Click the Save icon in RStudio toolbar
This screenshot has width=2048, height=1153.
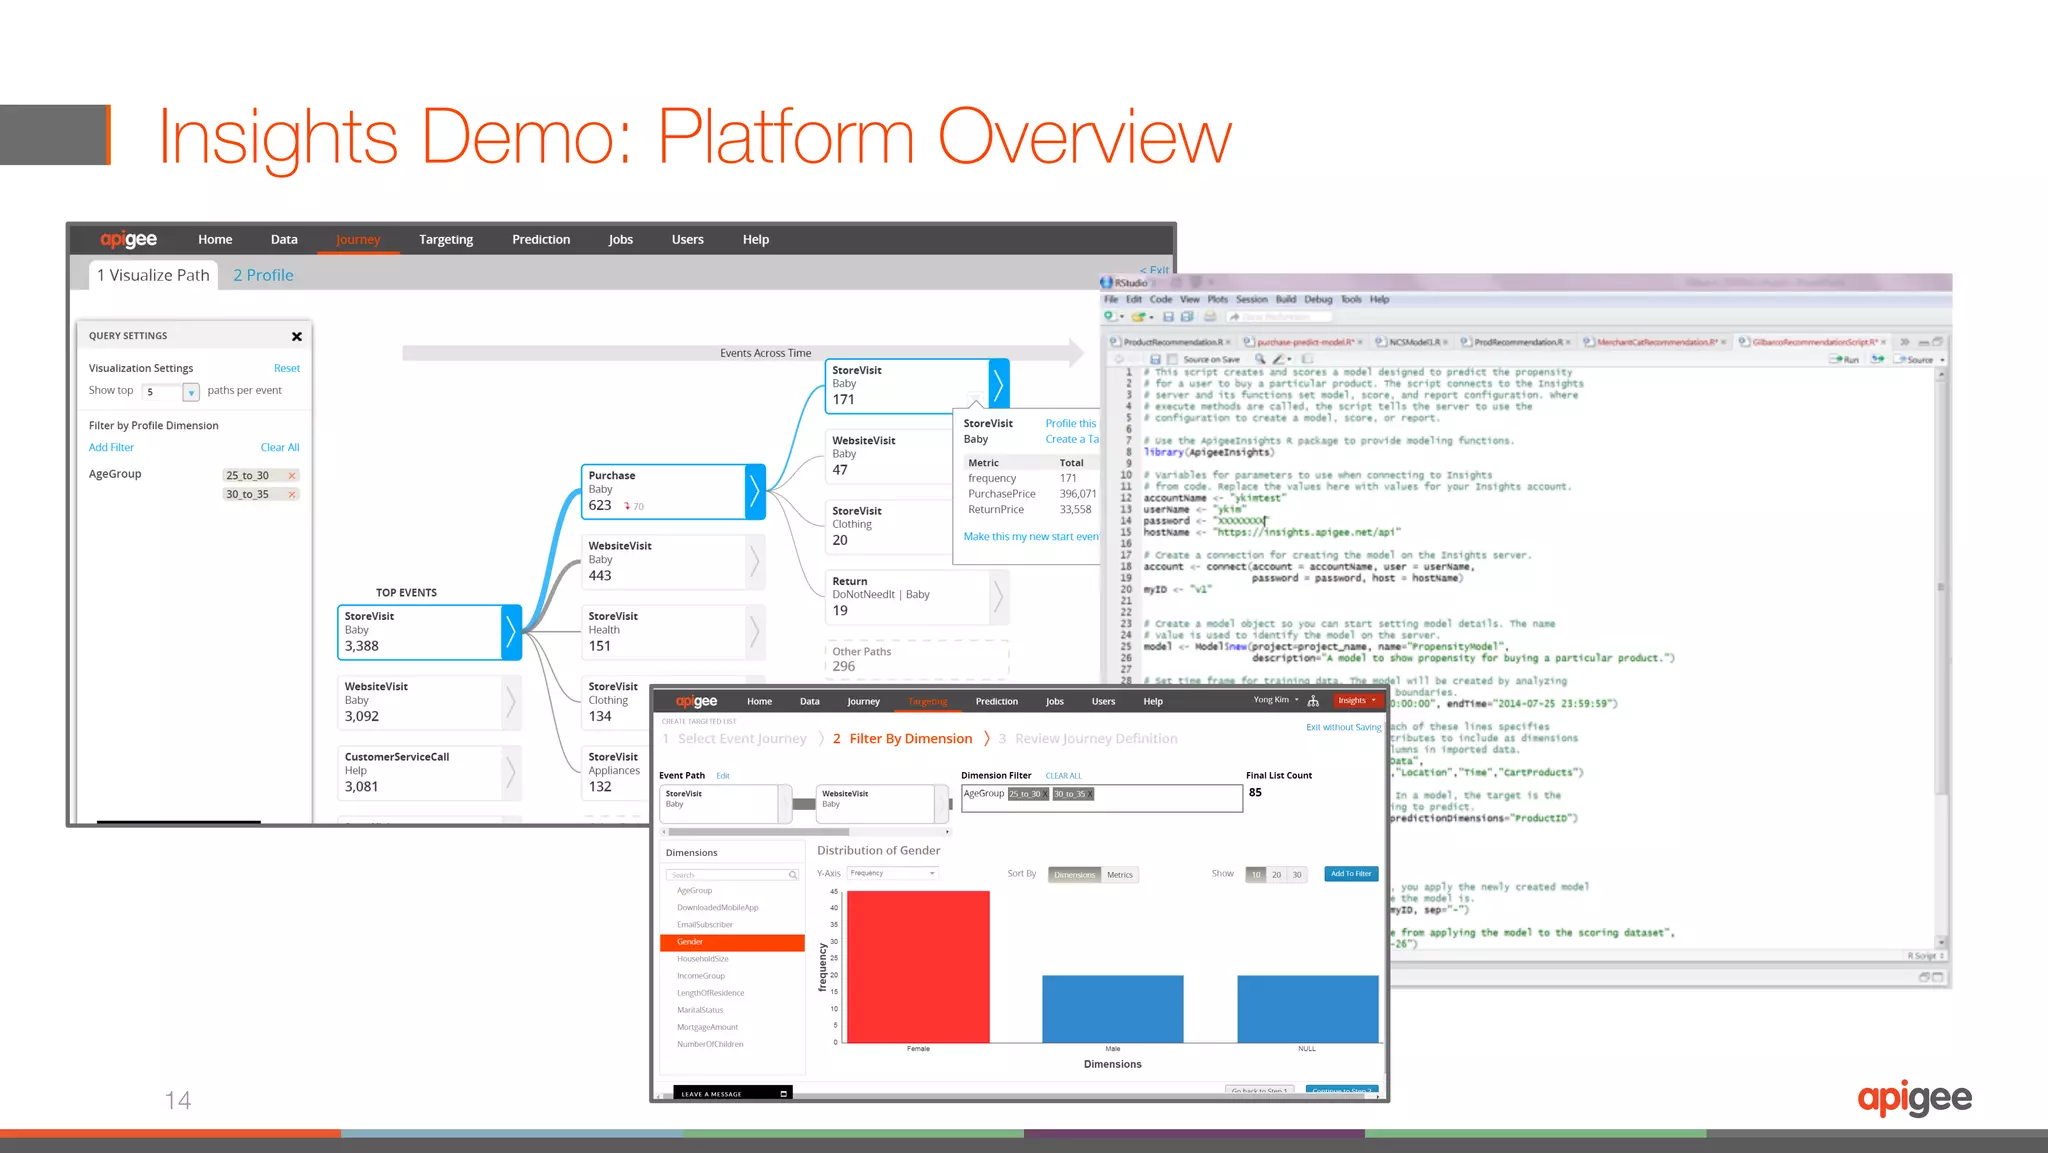coord(1167,317)
